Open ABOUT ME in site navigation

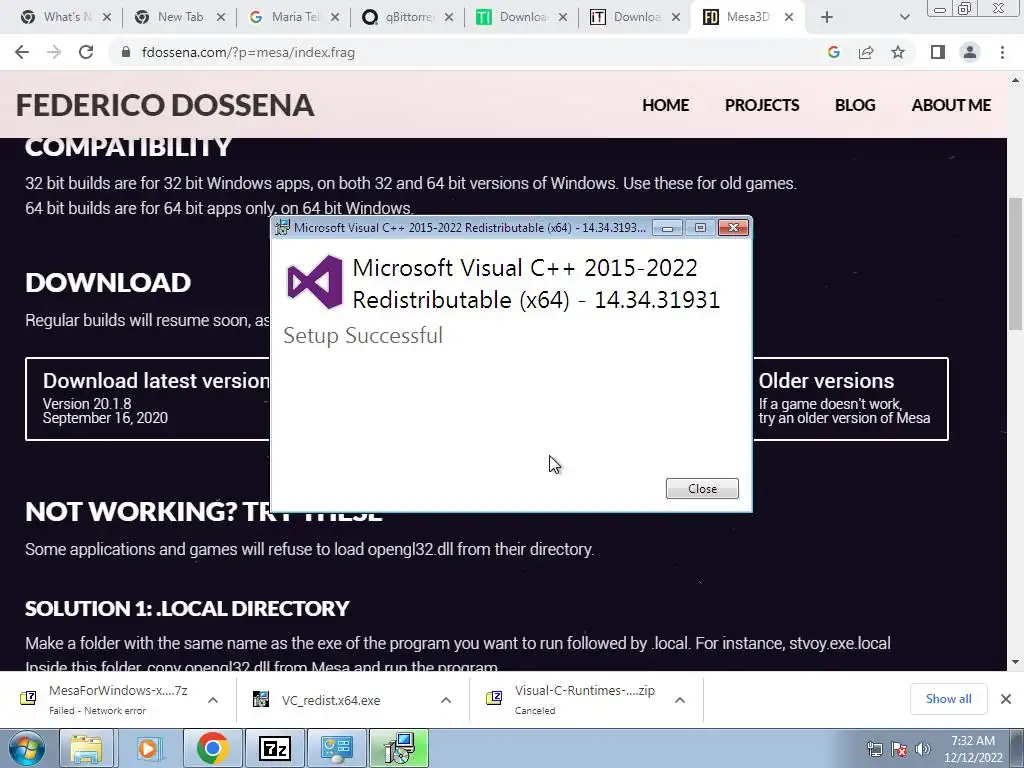point(951,105)
